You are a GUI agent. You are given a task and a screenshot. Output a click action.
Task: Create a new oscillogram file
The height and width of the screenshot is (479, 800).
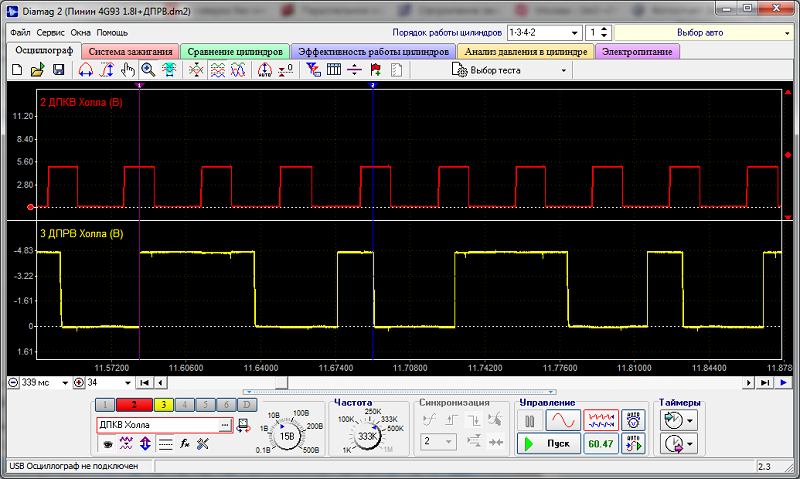(x=17, y=70)
